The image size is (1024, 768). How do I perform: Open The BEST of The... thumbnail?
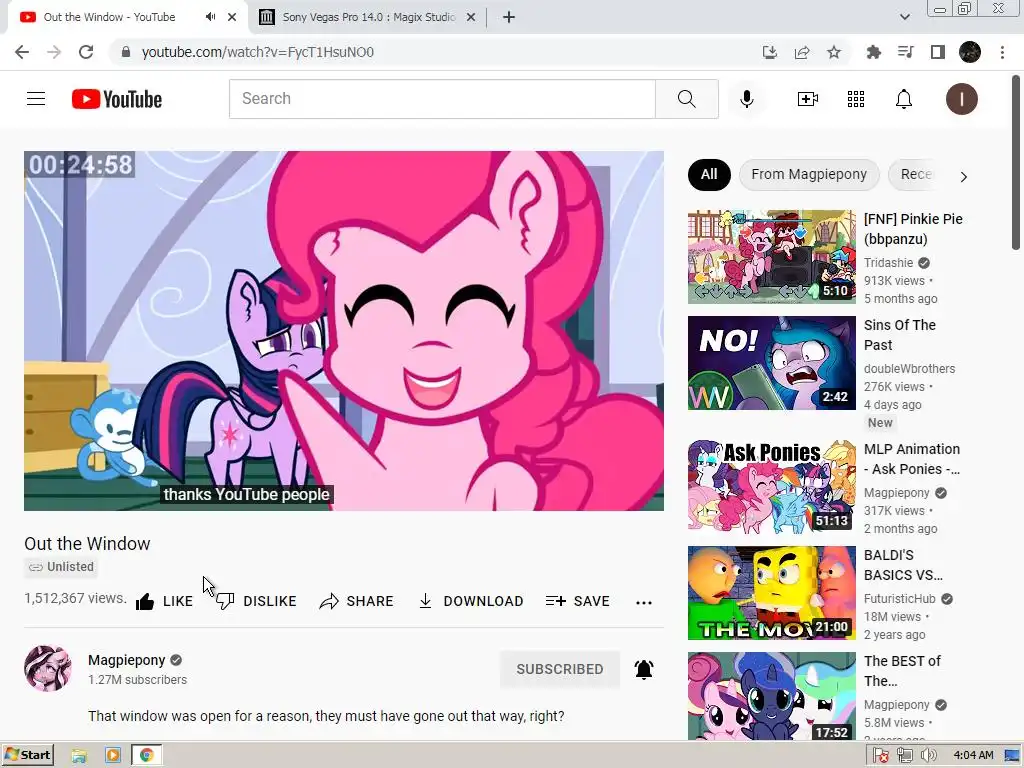pyautogui.click(x=772, y=696)
